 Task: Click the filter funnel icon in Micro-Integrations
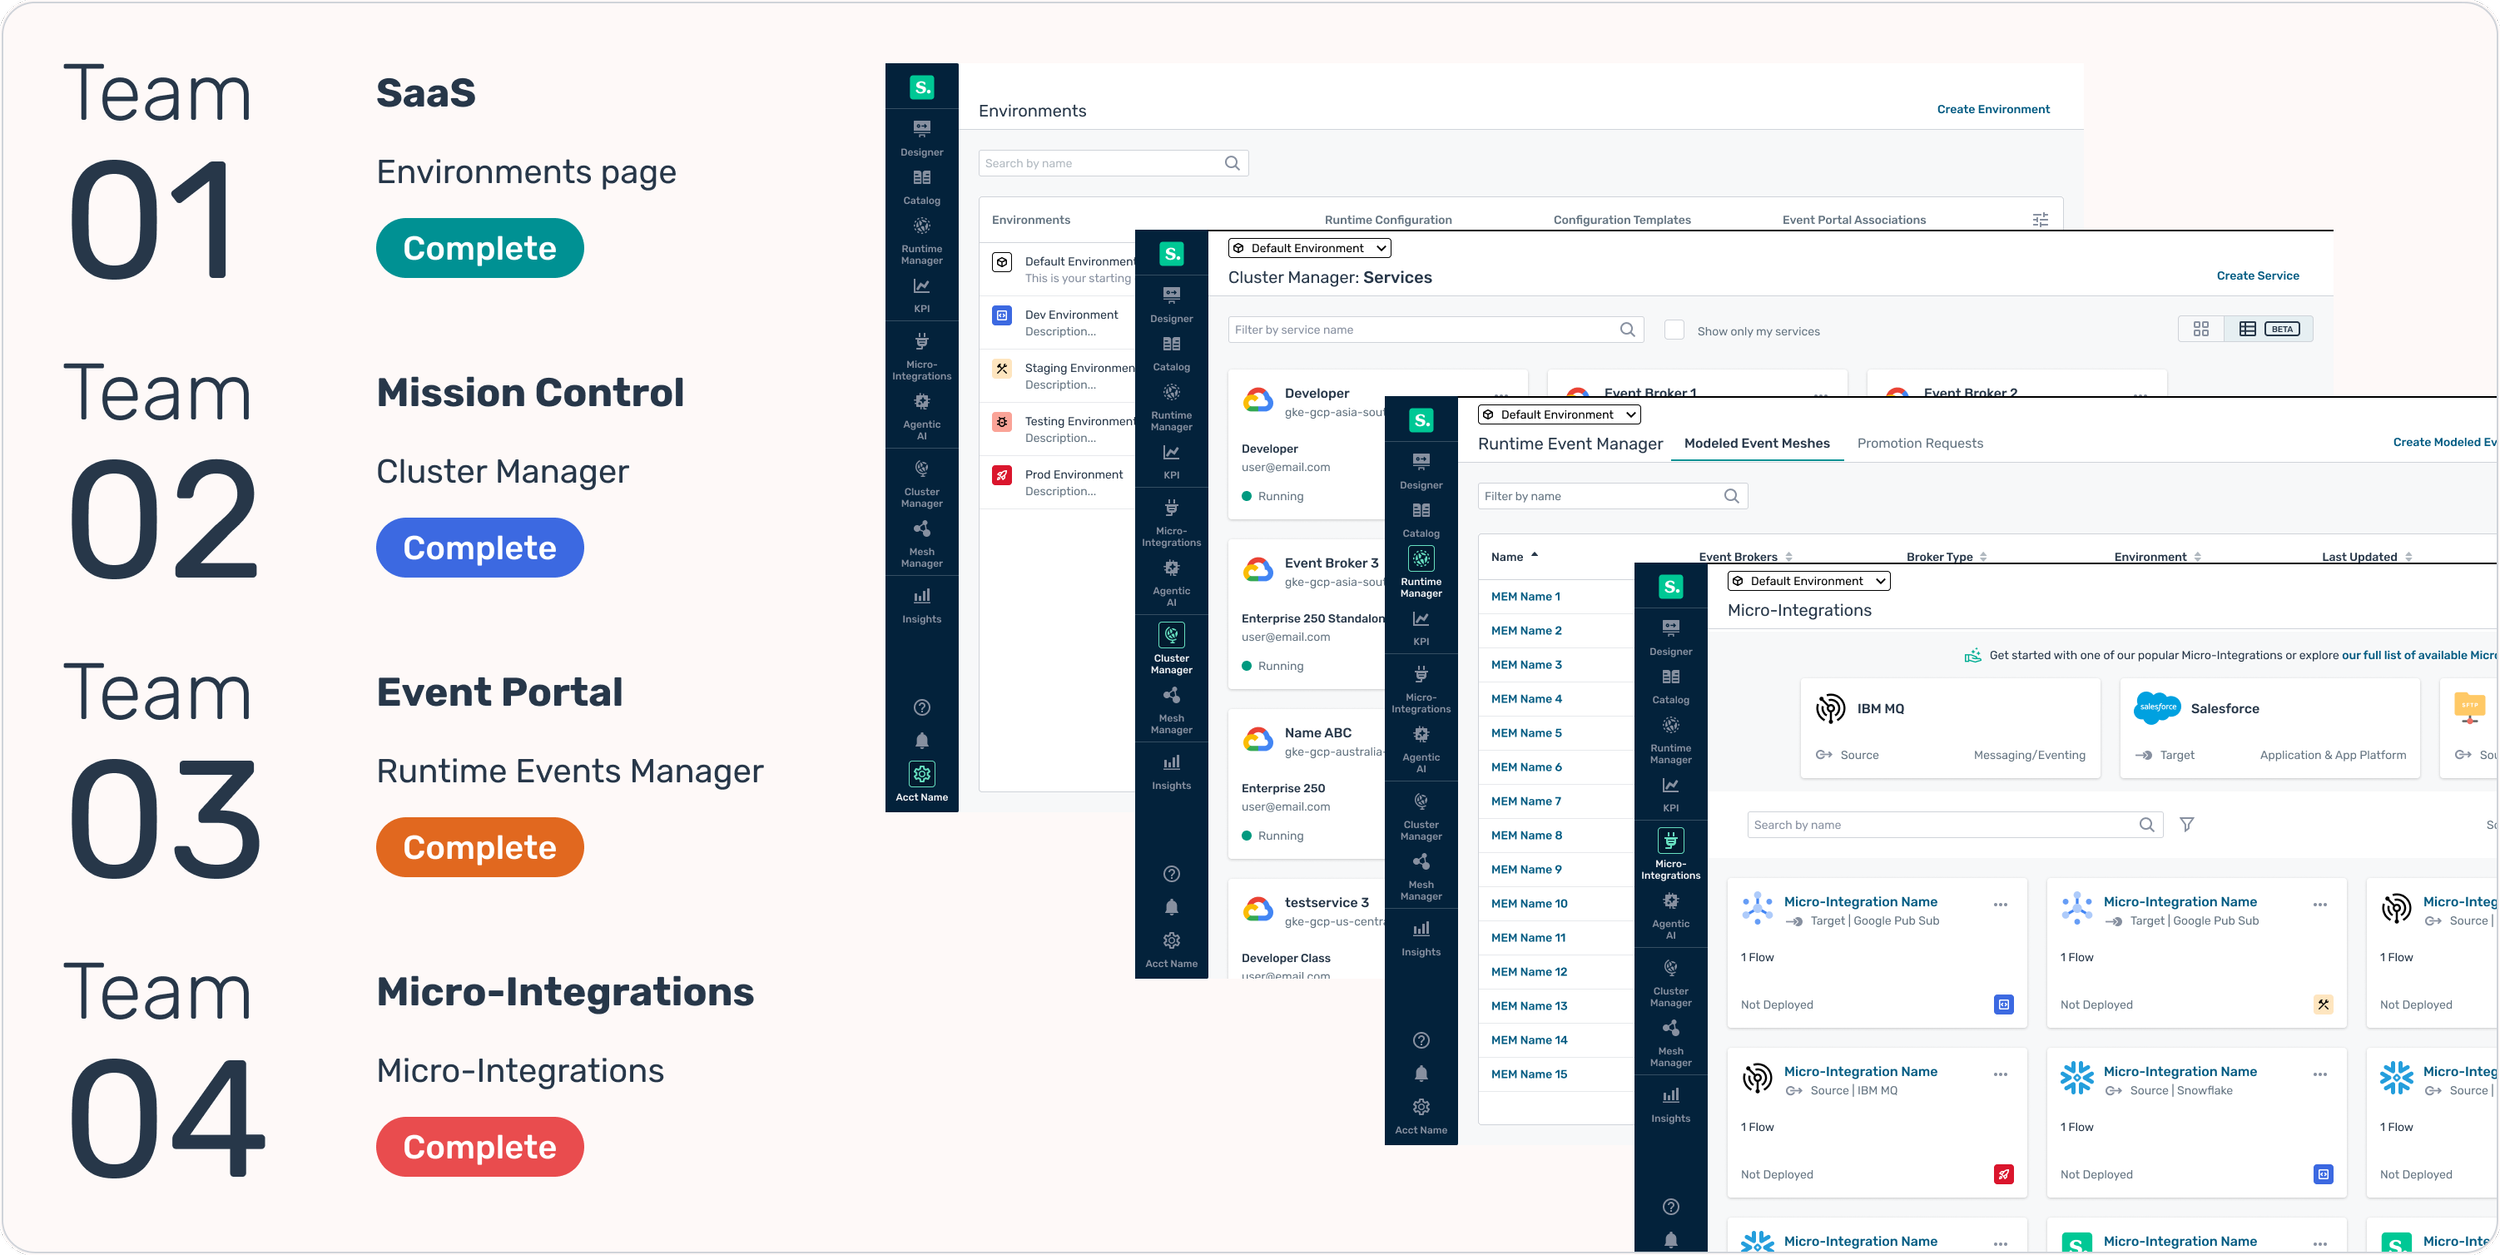(2187, 825)
